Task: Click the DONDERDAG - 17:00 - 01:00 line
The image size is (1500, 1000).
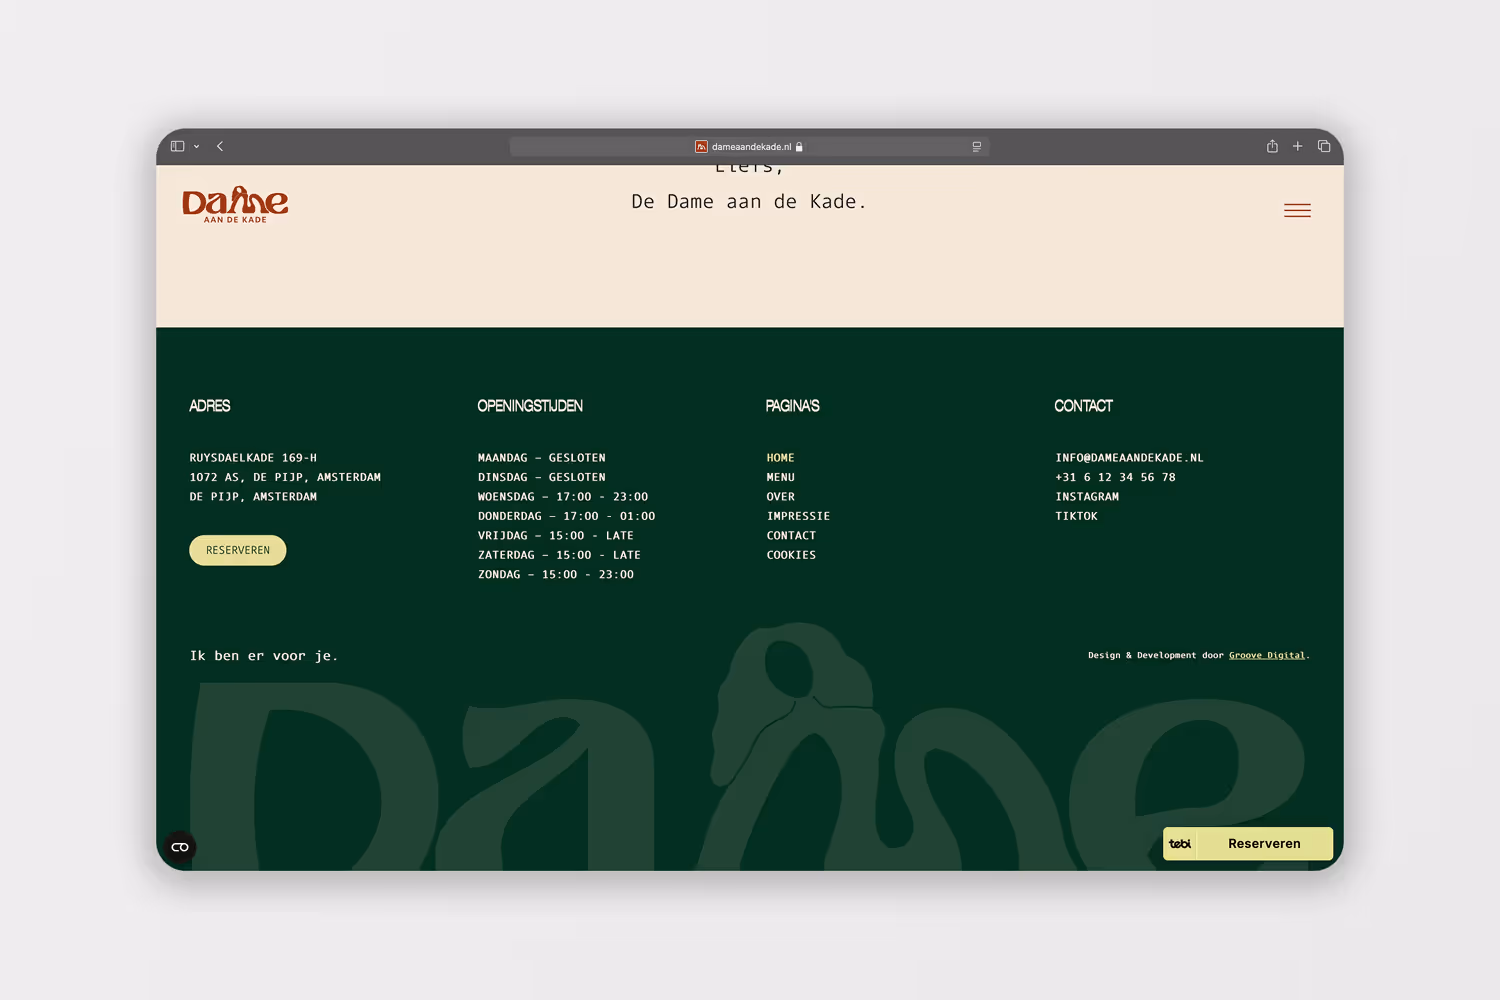Action: pyautogui.click(x=566, y=516)
